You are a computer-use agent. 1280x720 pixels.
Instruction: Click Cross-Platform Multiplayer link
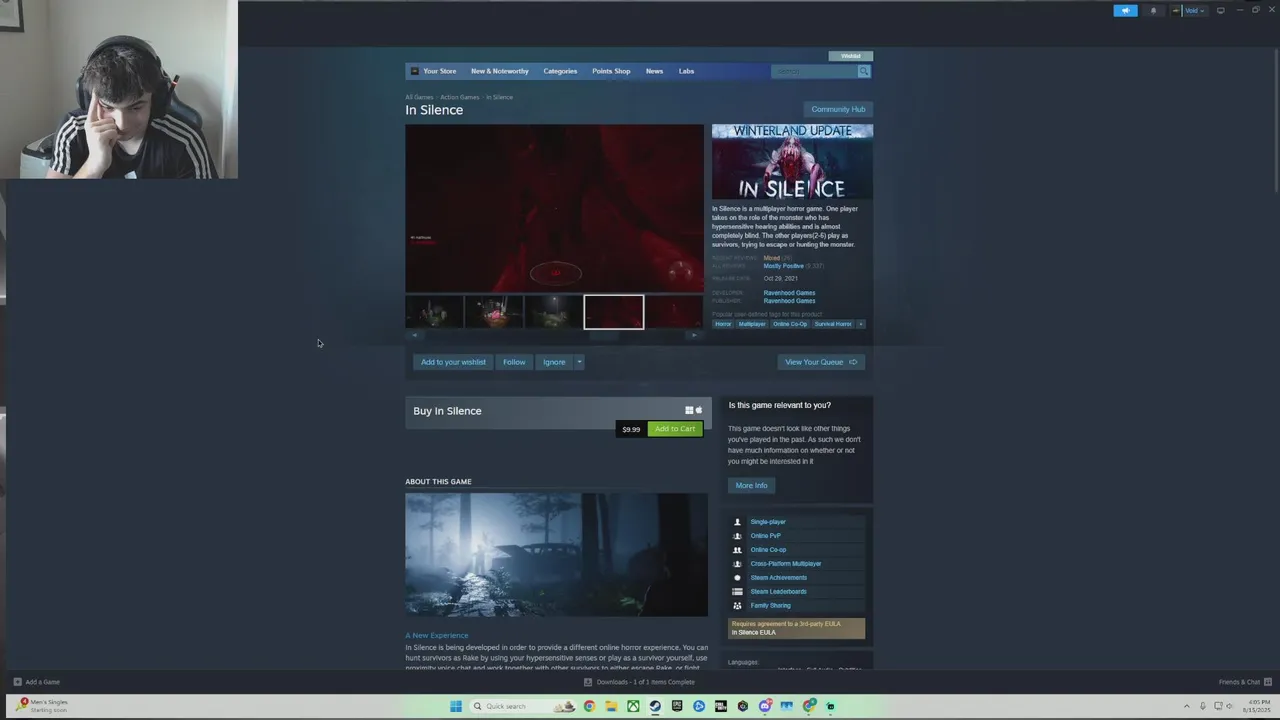click(x=786, y=564)
